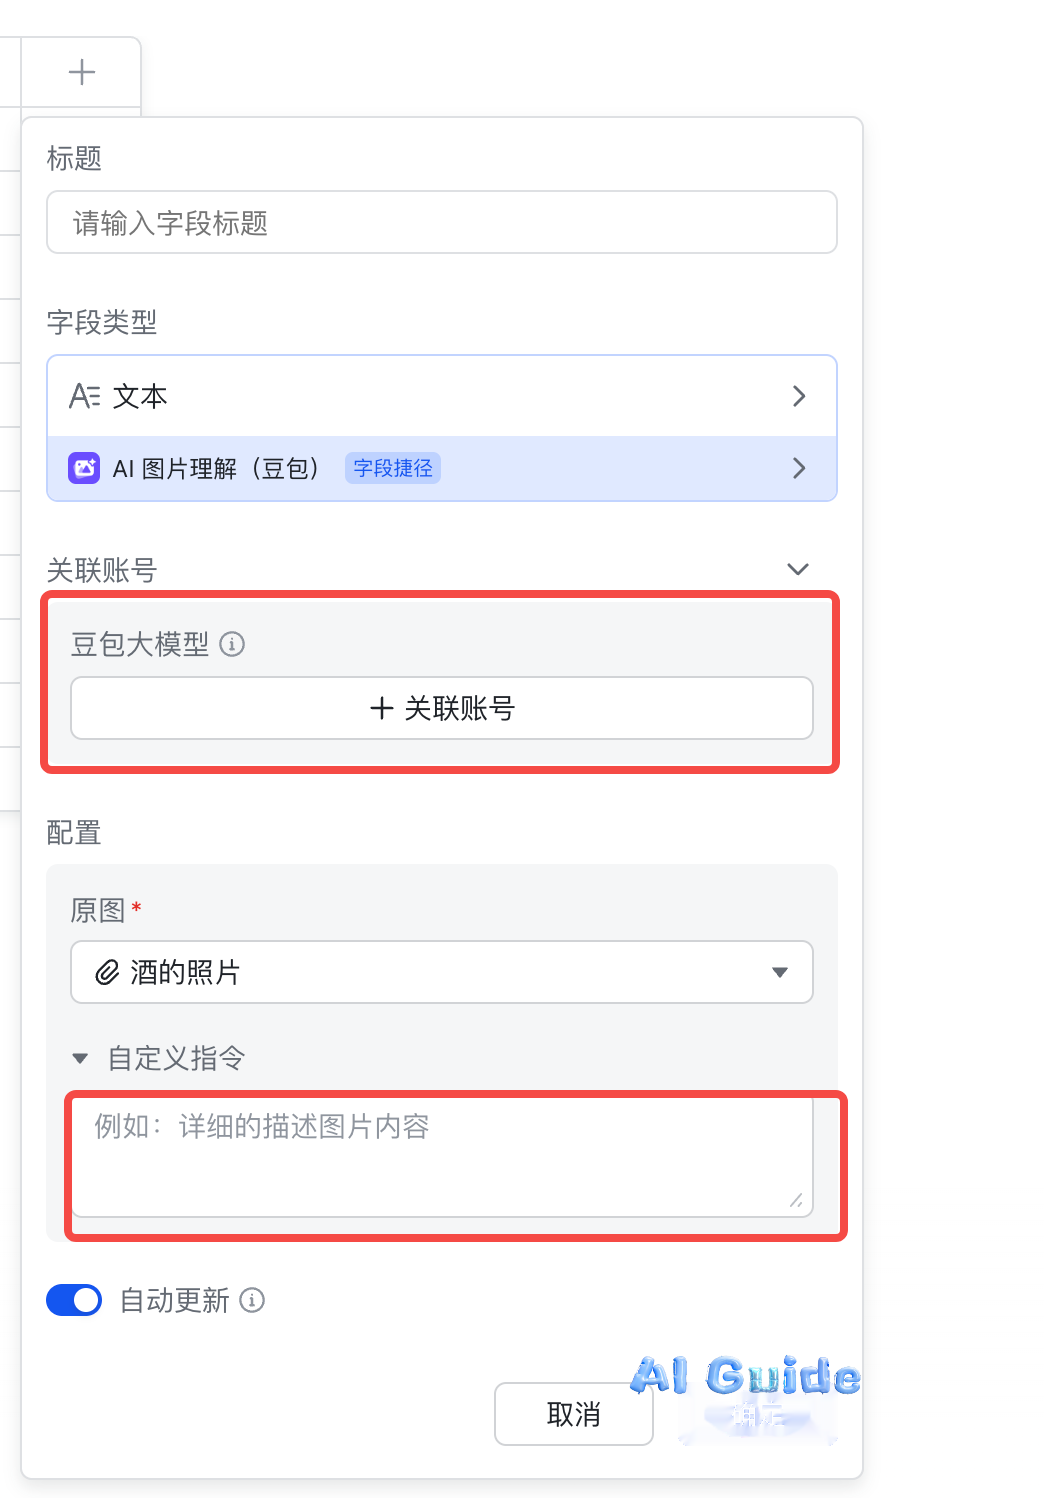This screenshot has width=1044, height=1498.
Task: Click the 取消 cancel button
Action: click(574, 1414)
